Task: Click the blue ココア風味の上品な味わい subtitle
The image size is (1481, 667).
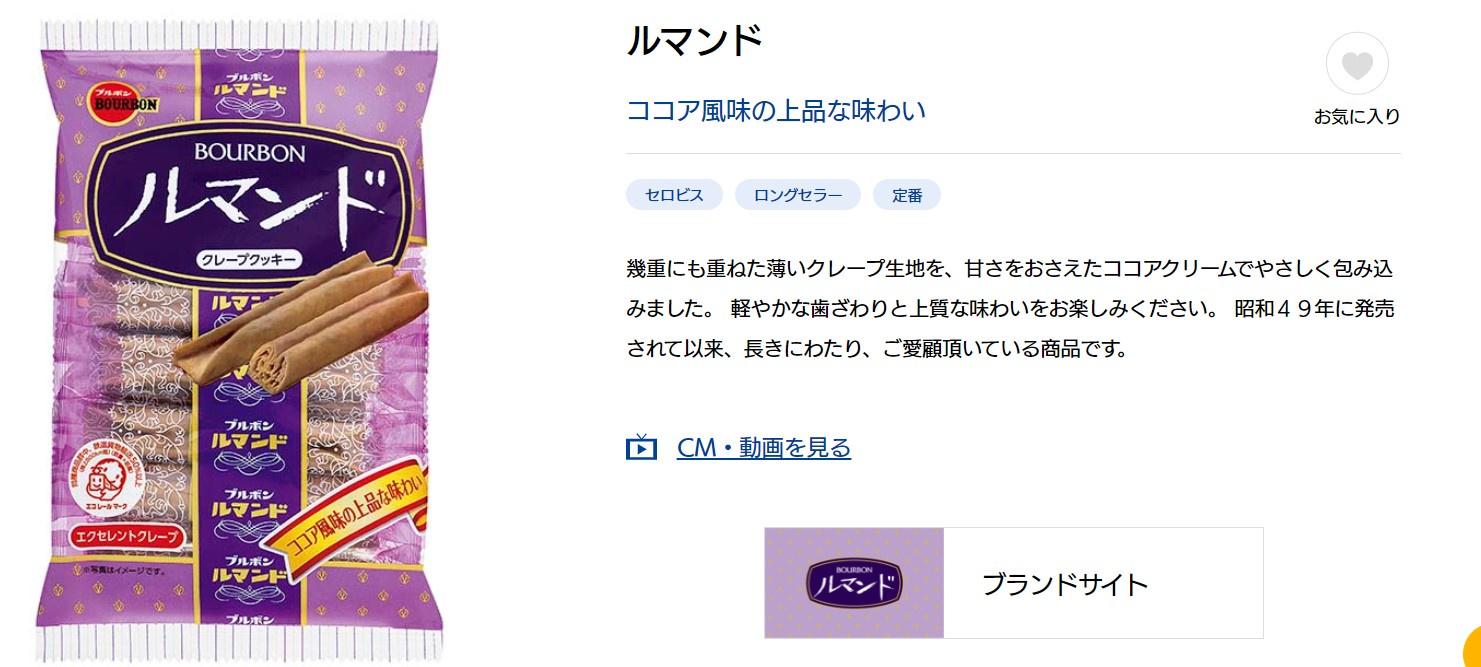Action: (x=776, y=110)
